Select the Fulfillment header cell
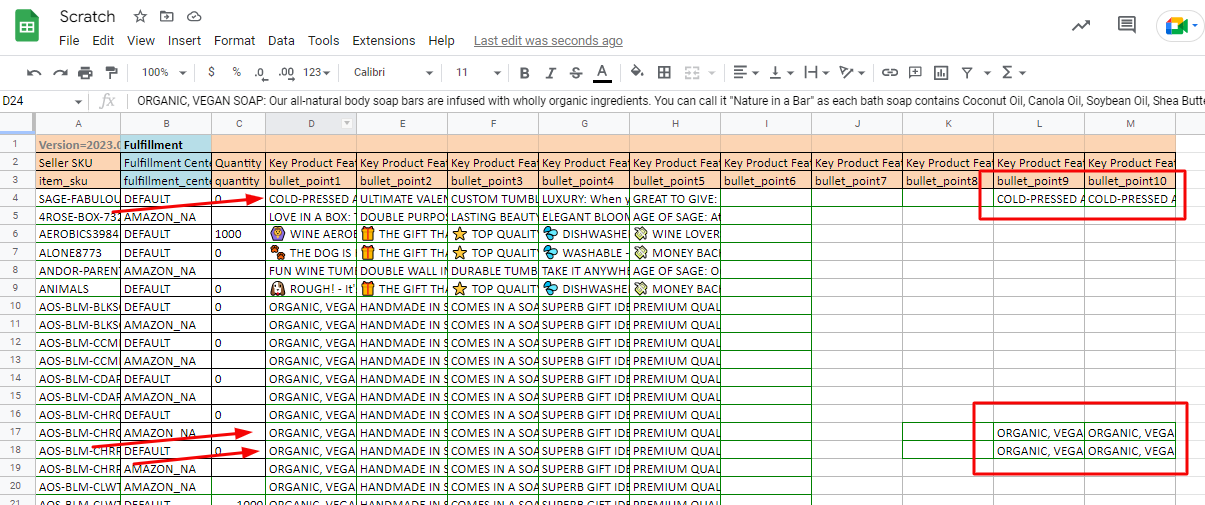This screenshot has height=505, width=1205. pos(166,145)
